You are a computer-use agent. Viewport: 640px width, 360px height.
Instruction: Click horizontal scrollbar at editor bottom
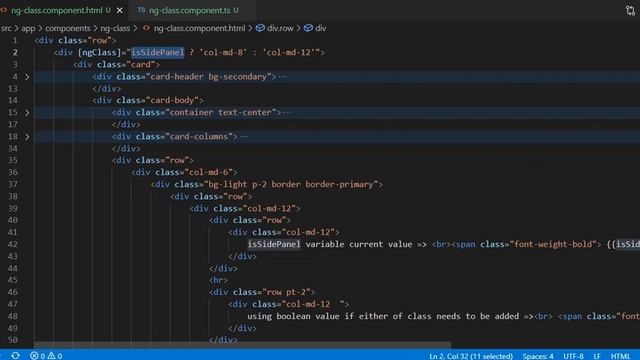242,345
